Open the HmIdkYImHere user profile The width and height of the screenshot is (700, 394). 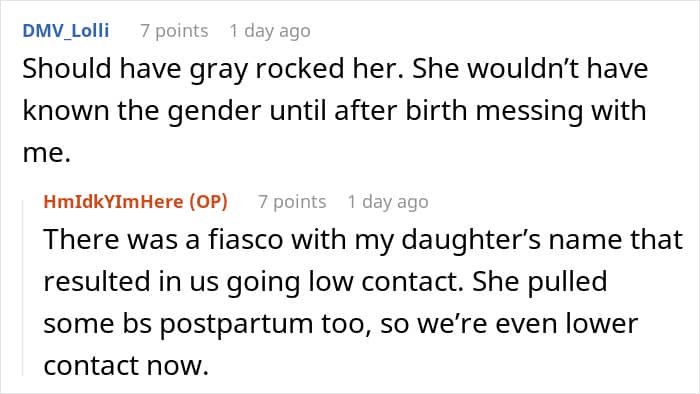coord(113,202)
